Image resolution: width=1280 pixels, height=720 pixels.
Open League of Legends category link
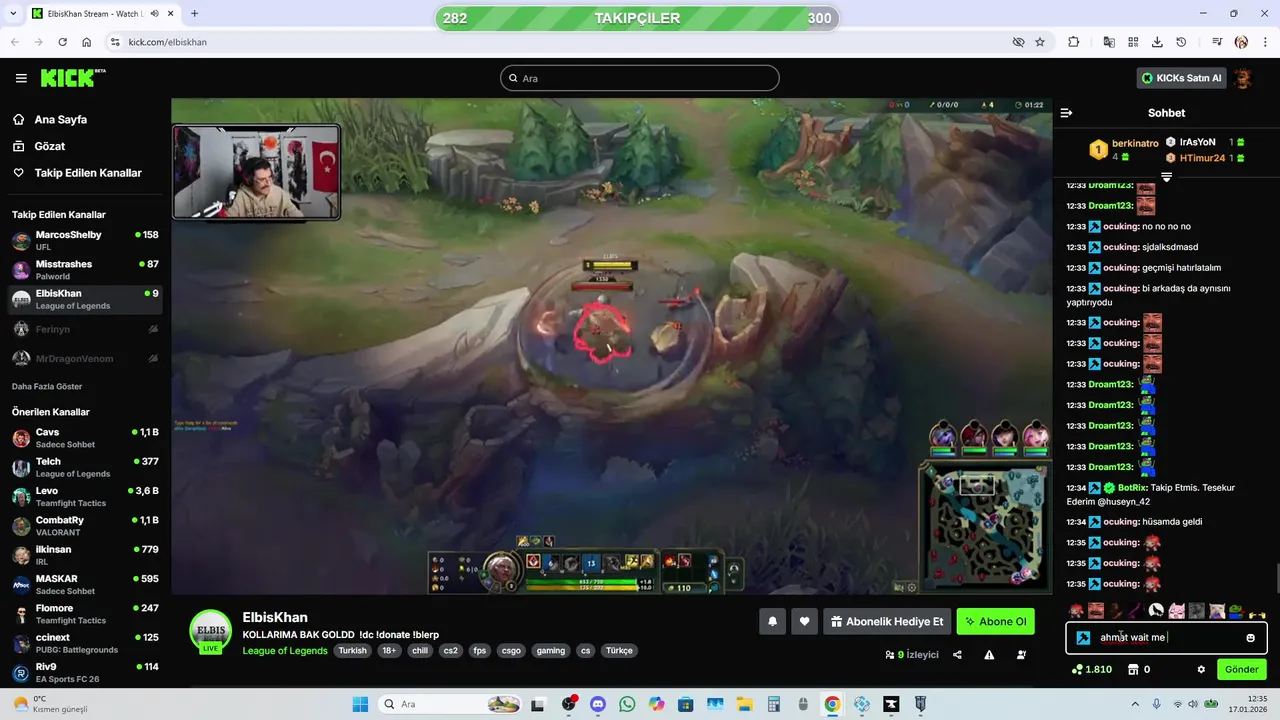(285, 650)
